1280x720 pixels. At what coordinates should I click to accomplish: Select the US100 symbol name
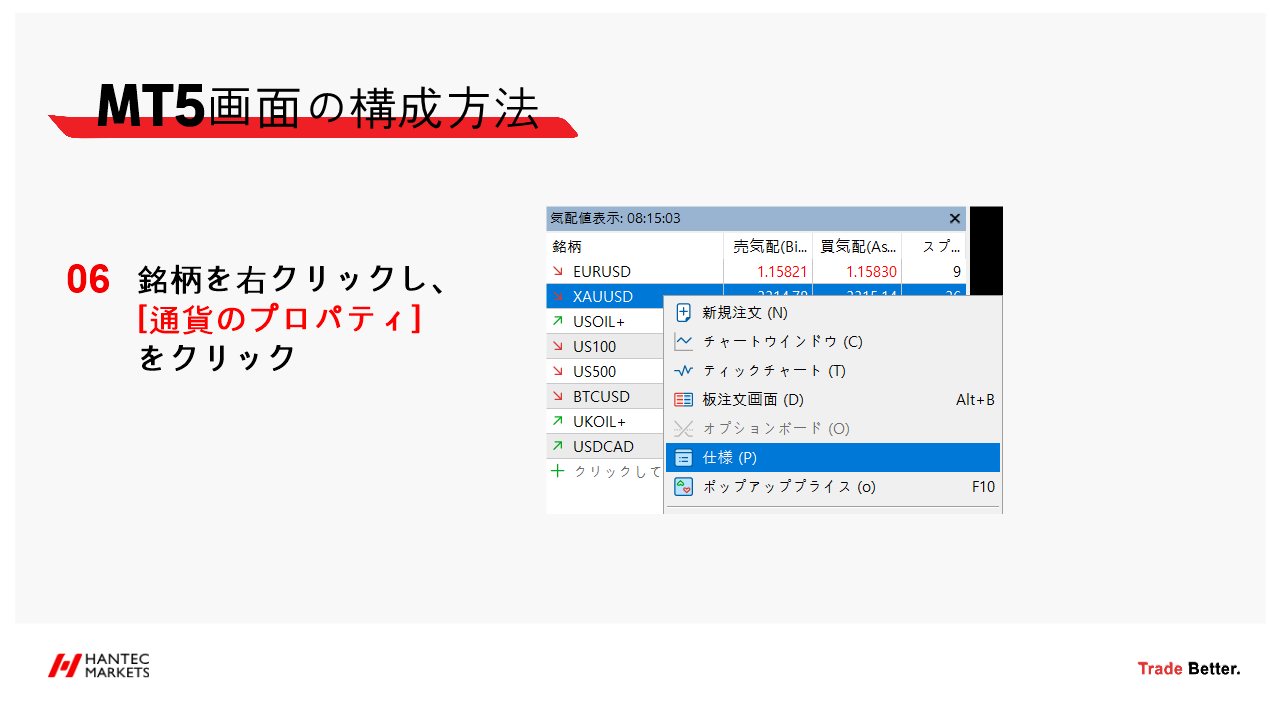tap(595, 347)
